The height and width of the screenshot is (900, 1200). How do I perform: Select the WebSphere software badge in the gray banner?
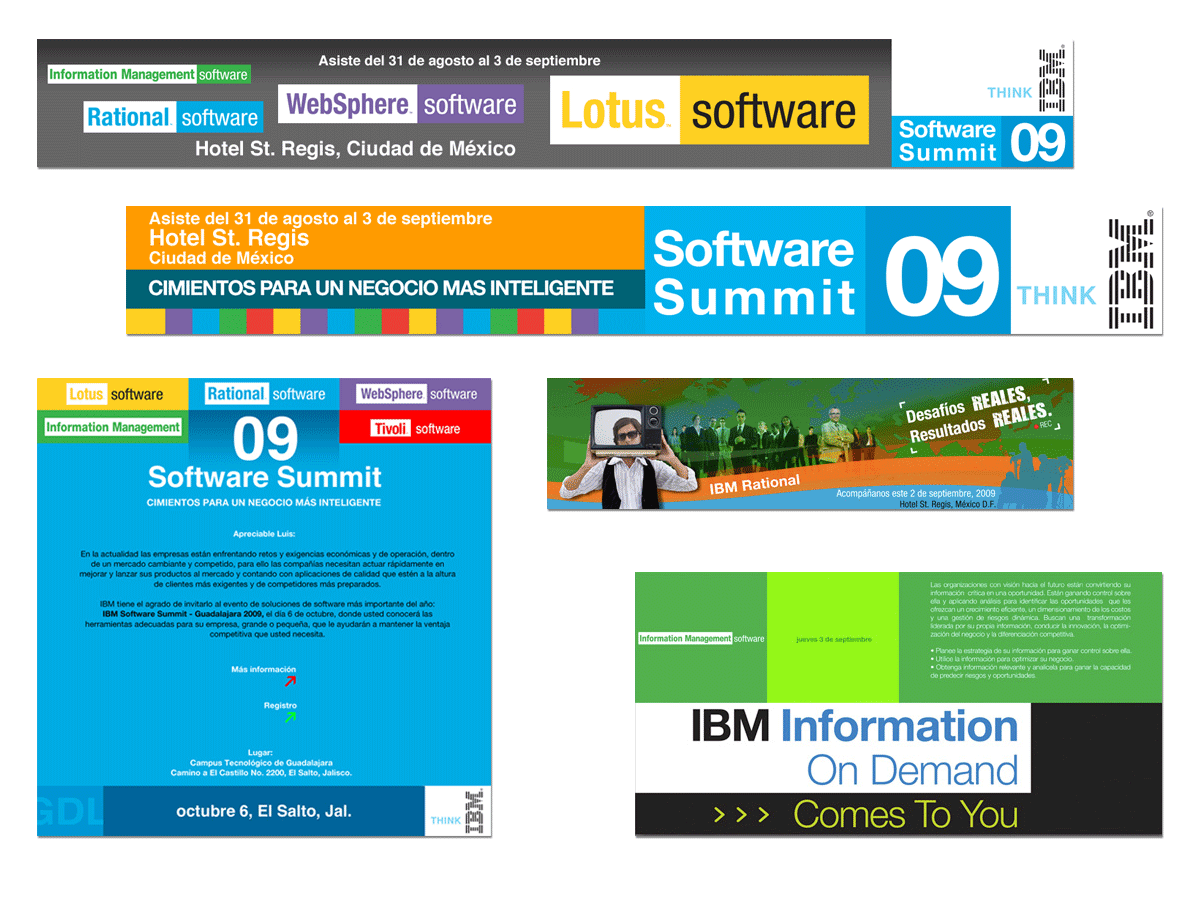coord(401,104)
